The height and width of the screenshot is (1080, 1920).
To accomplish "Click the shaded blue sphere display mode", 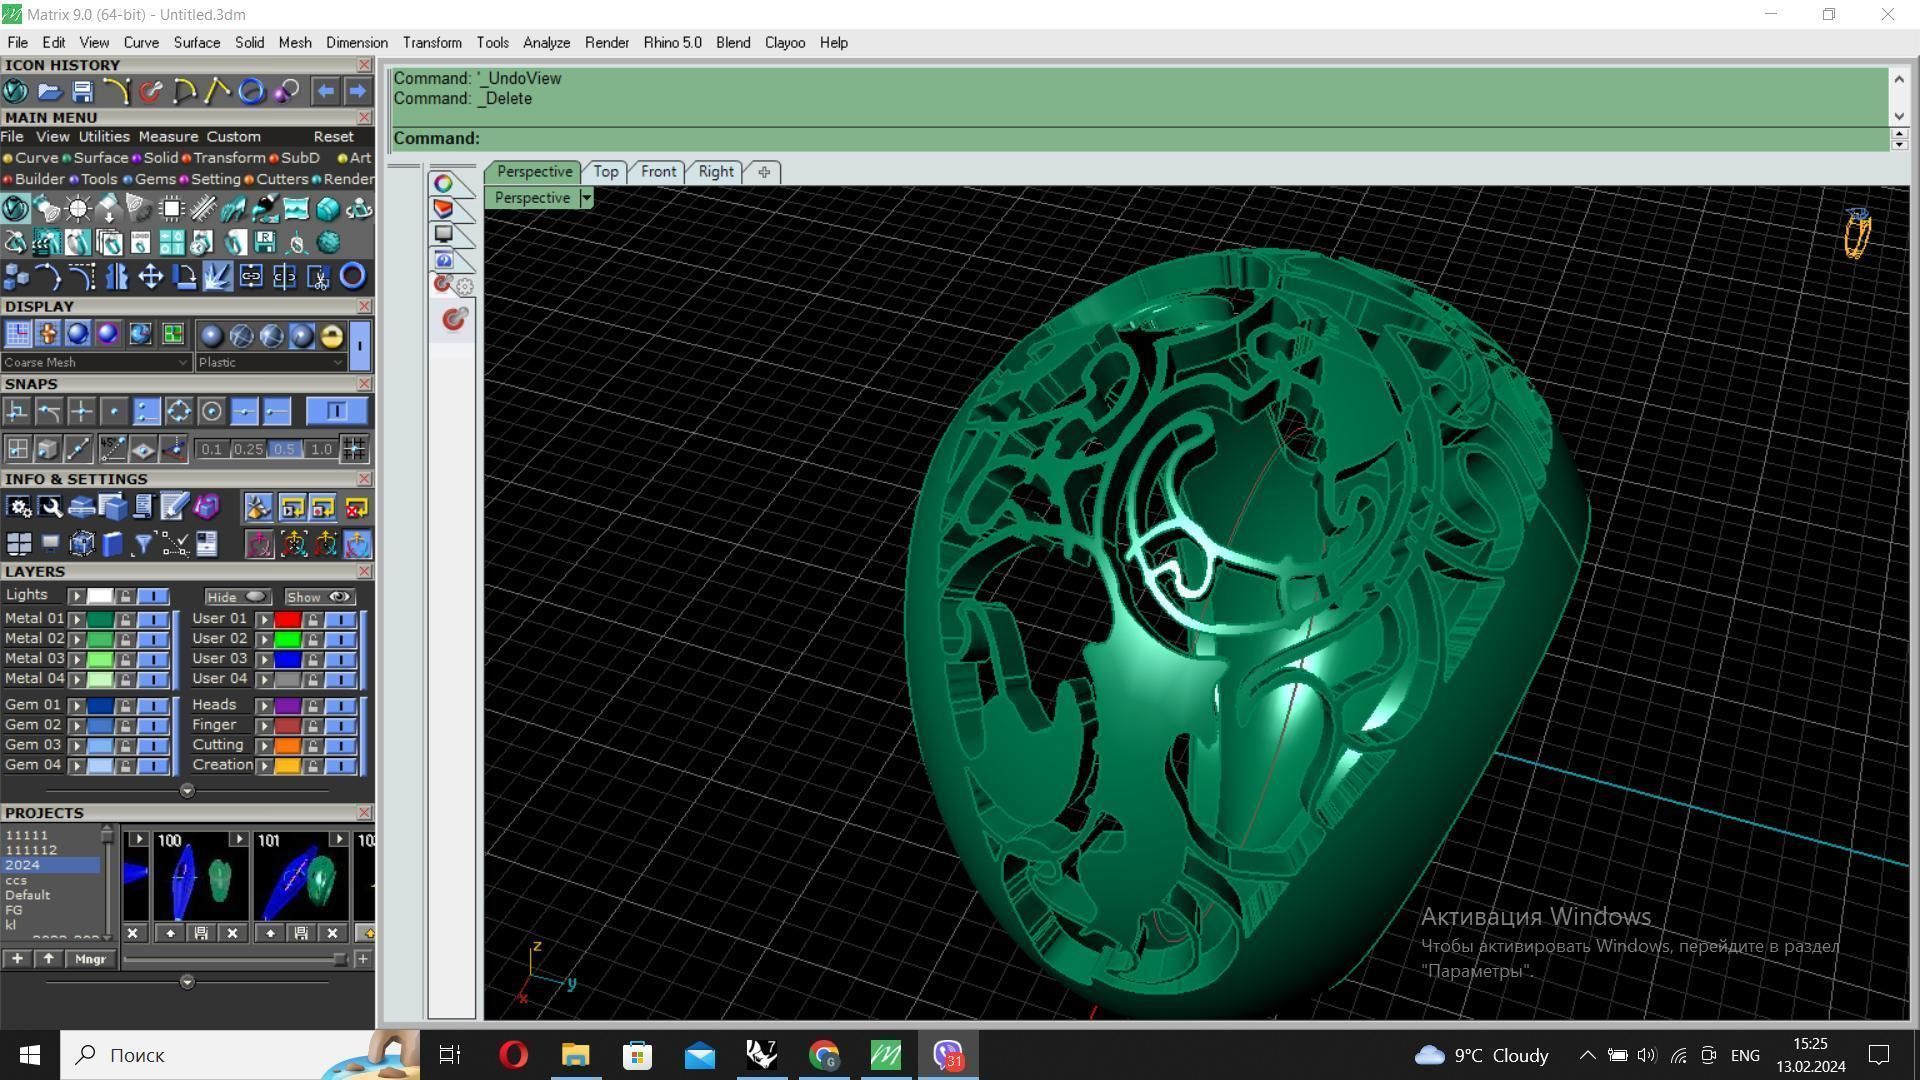I will point(77,334).
